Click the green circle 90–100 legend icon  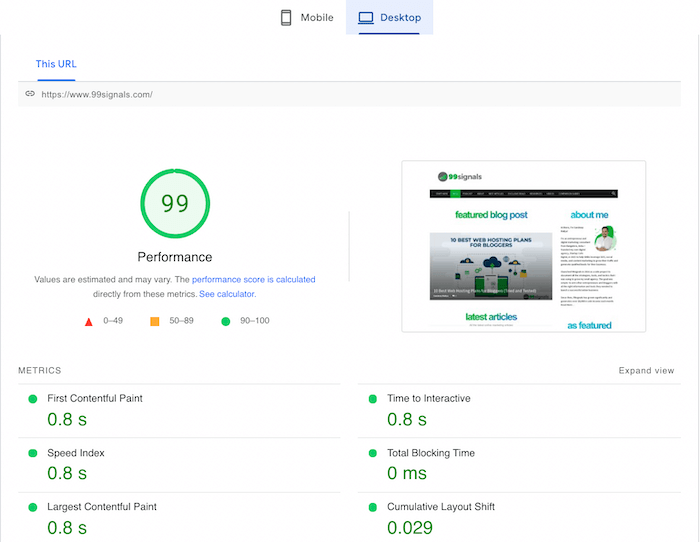coord(225,321)
